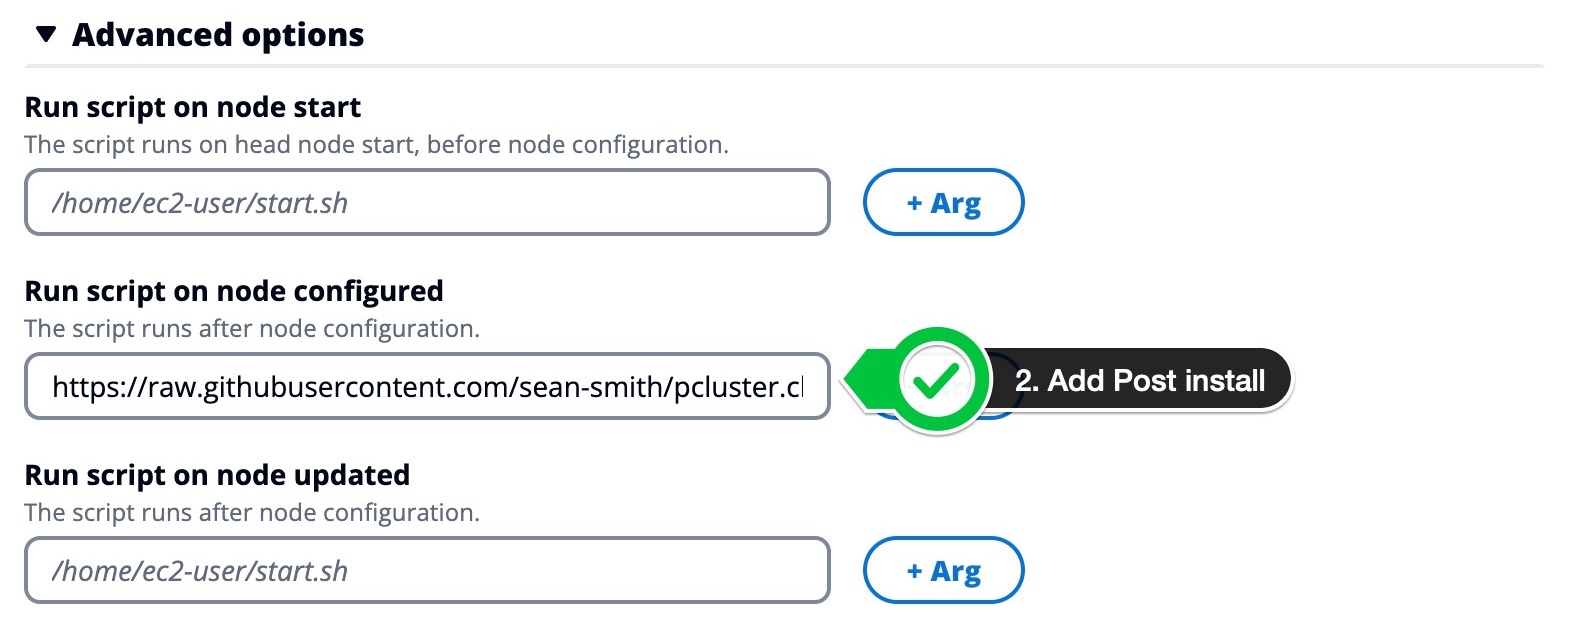
Task: Click plus icon in node updated Arg button
Action: (914, 571)
